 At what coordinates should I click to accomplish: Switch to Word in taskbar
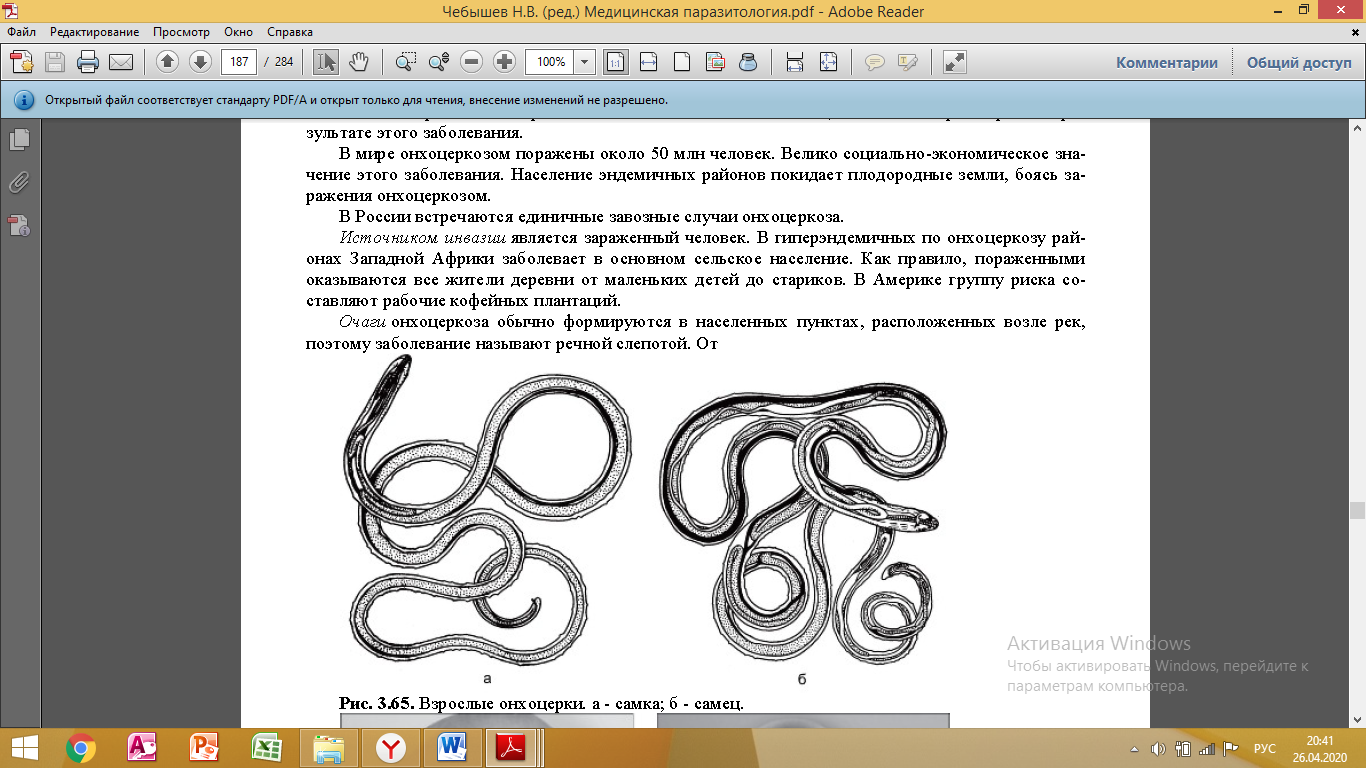452,747
